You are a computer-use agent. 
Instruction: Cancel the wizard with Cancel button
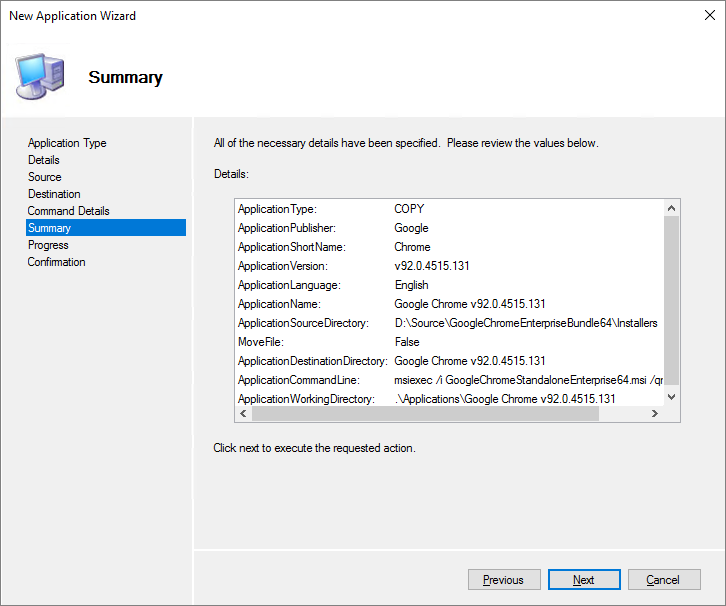point(662,580)
